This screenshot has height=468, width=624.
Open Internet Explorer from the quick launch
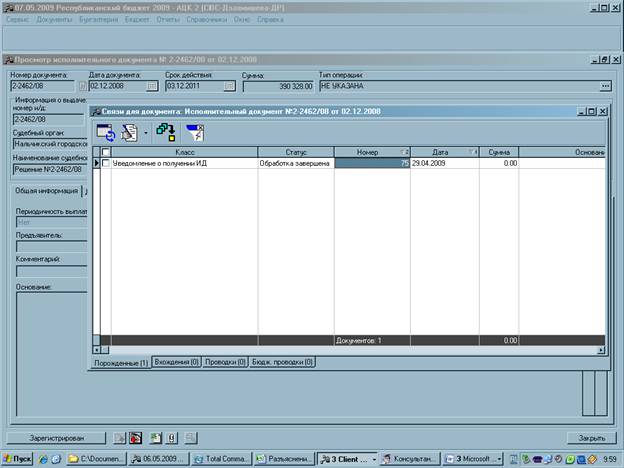43,459
